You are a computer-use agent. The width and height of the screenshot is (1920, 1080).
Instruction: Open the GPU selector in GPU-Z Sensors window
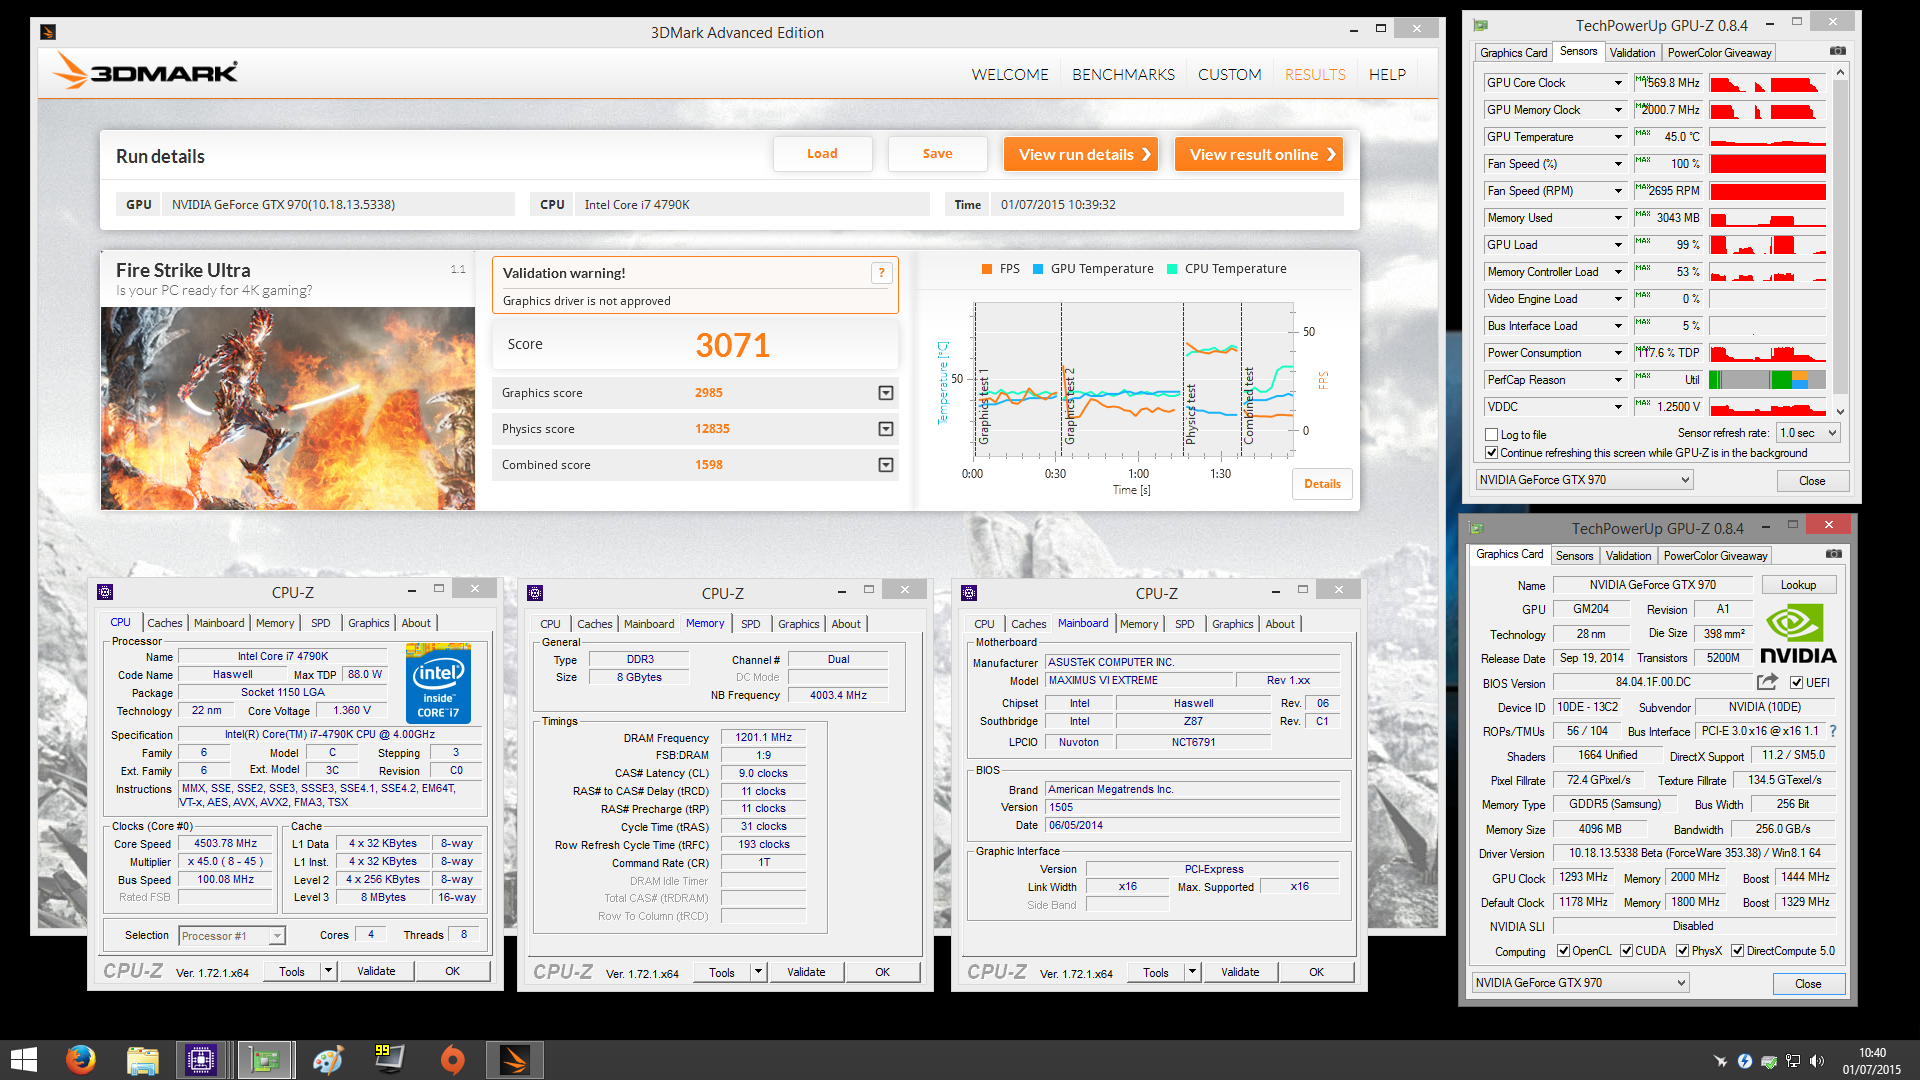tap(1584, 480)
